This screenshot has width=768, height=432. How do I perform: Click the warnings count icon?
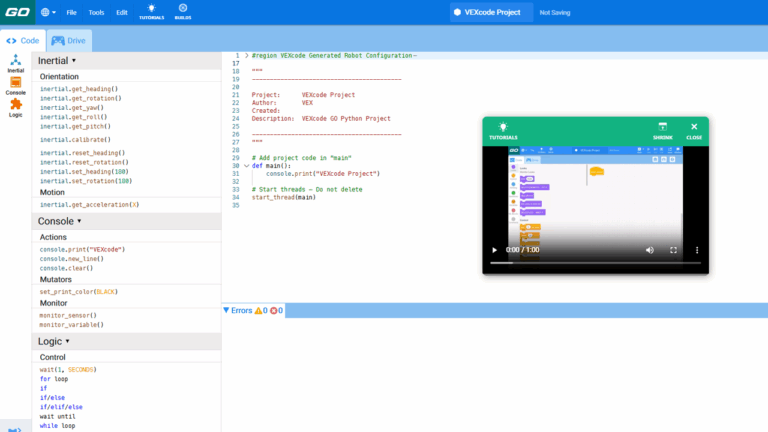[x=258, y=311]
